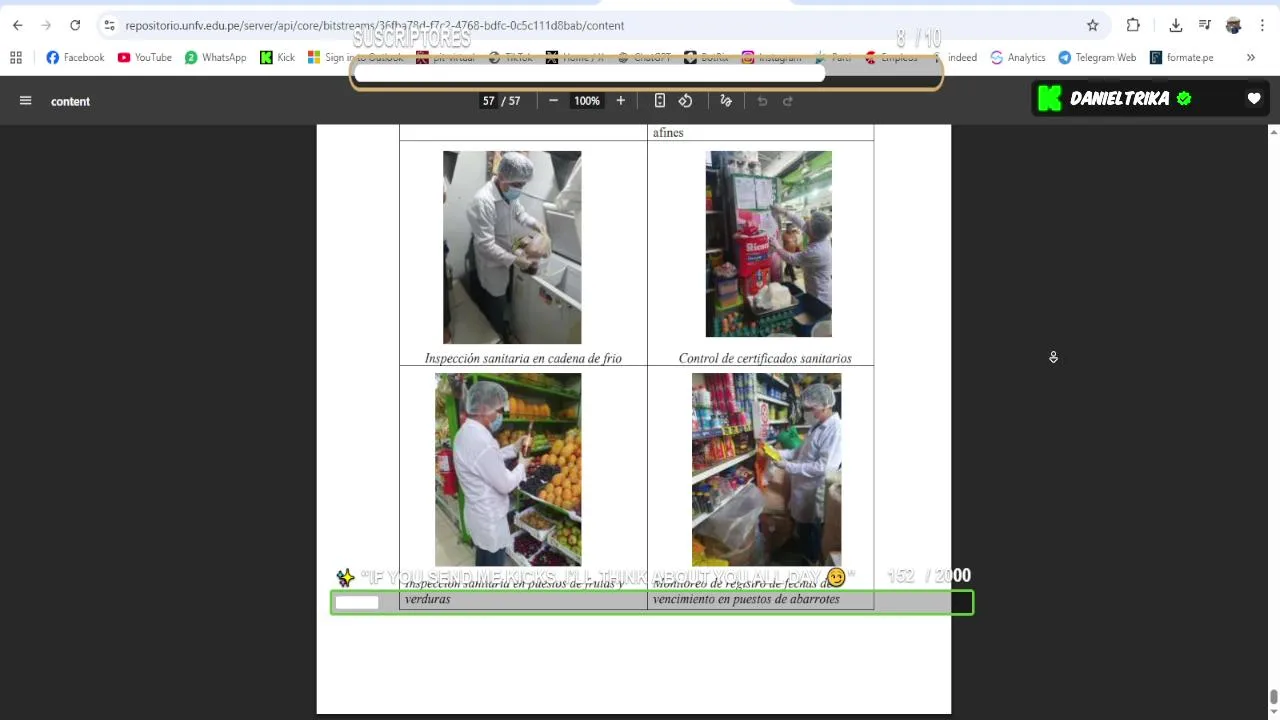Click the fruit stall inspection photo

[x=508, y=469]
